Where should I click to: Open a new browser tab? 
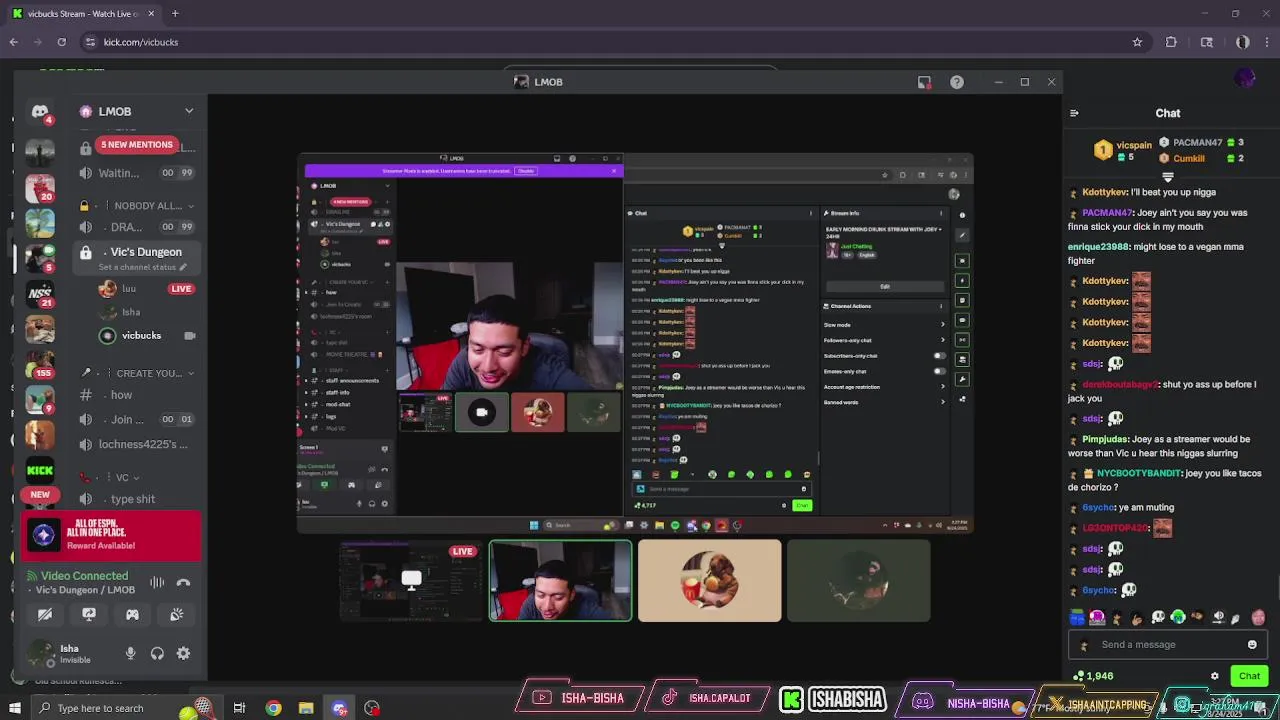[175, 14]
